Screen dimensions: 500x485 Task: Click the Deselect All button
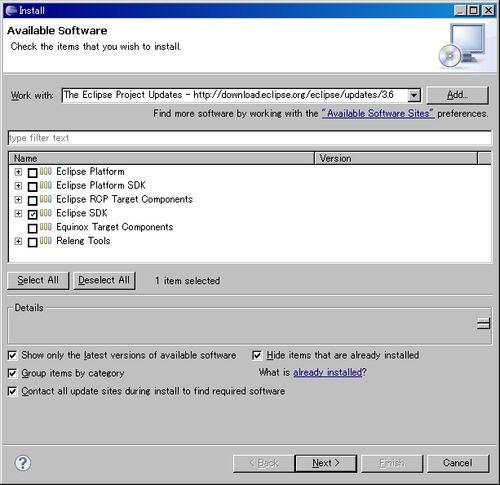pyautogui.click(x=104, y=280)
